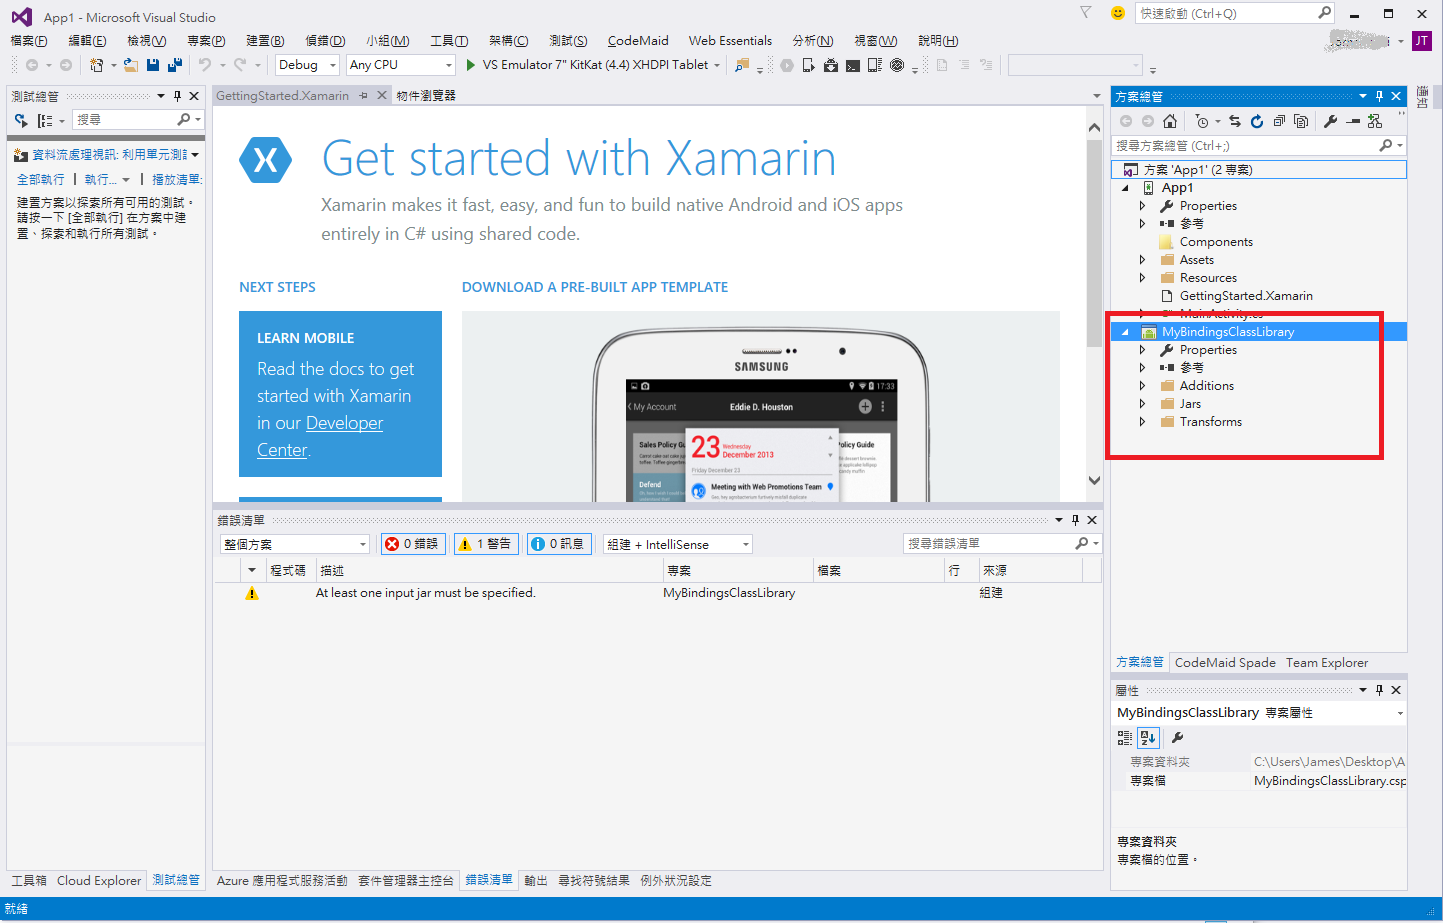Toggle auto-hide pin on 屬性 panel
Image resolution: width=1443 pixels, height=923 pixels.
(1379, 690)
